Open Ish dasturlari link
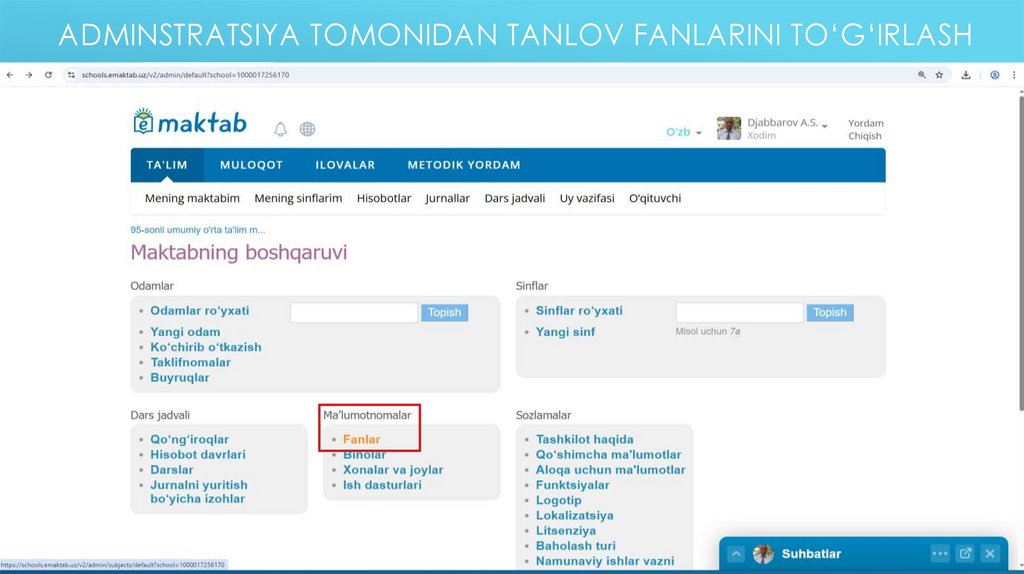This screenshot has height=574, width=1024. pyautogui.click(x=382, y=485)
